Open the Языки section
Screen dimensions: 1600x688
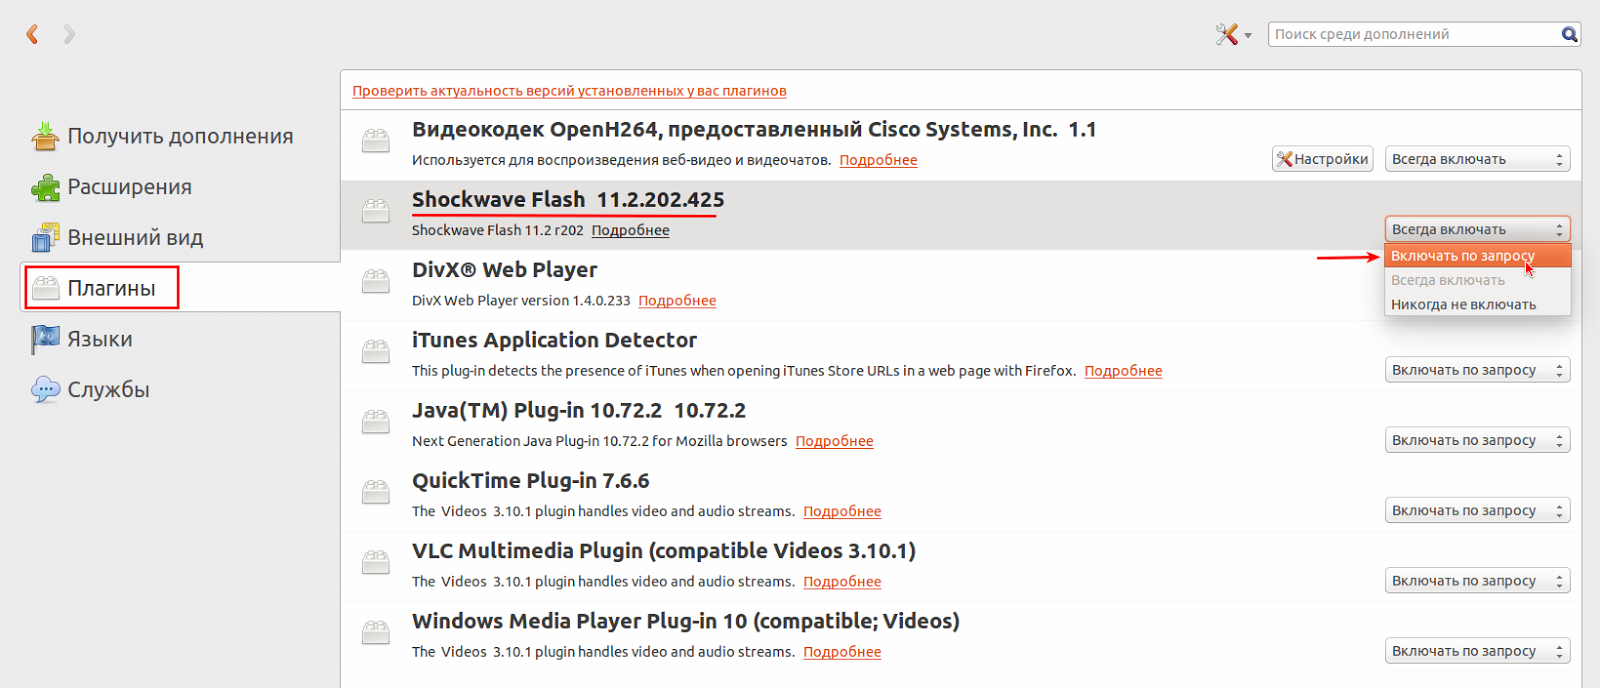tap(99, 339)
